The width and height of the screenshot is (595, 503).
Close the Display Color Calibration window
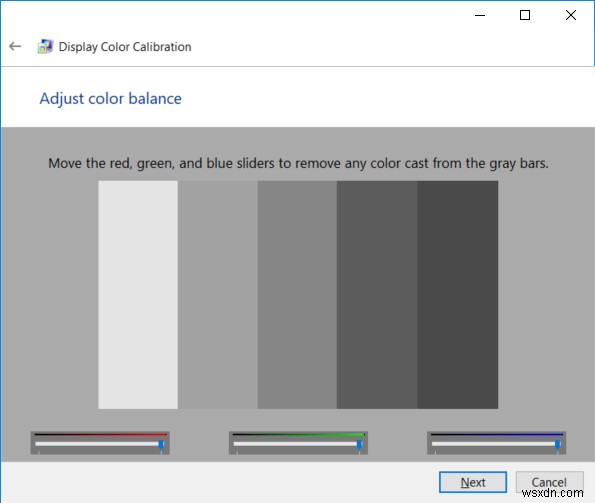pyautogui.click(x=571, y=15)
